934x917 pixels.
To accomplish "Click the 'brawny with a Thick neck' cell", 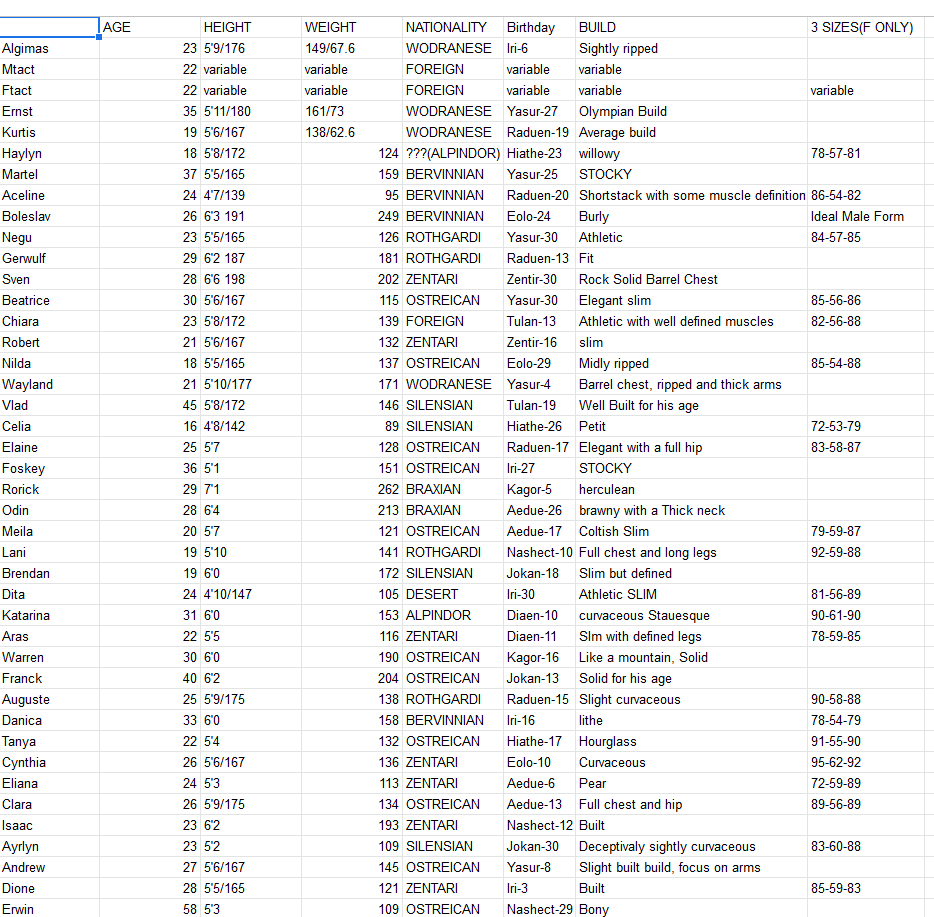I will 692,510.
